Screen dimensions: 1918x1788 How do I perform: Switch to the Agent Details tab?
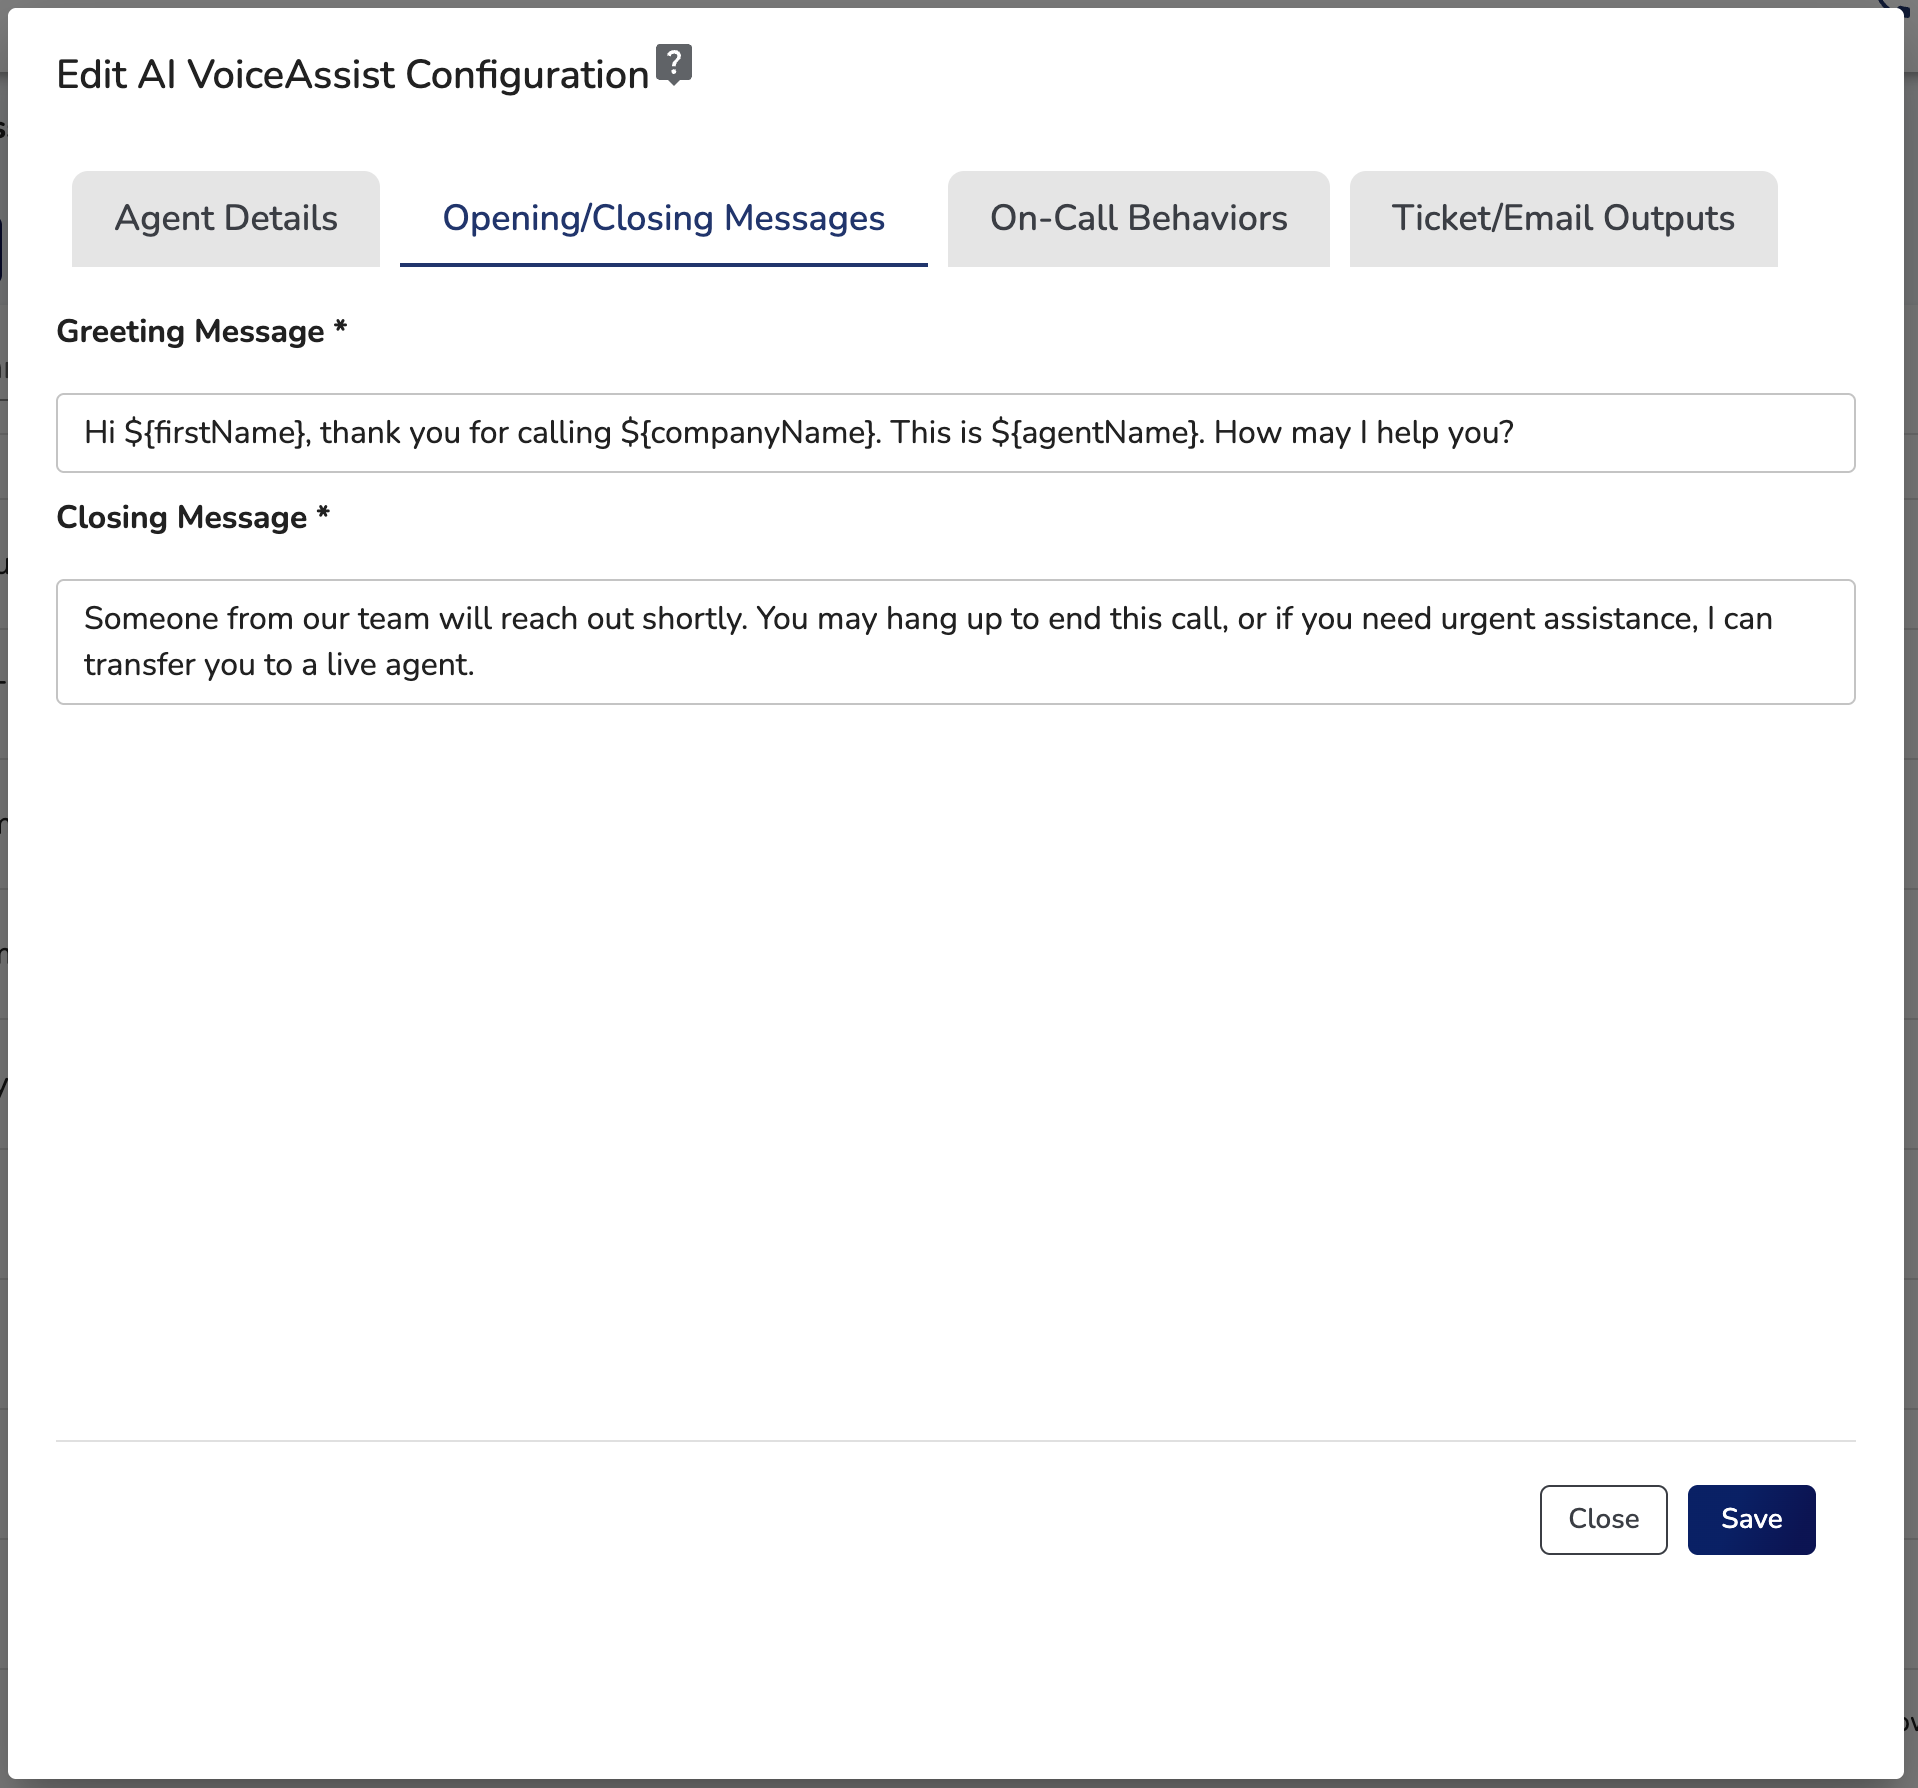[226, 218]
